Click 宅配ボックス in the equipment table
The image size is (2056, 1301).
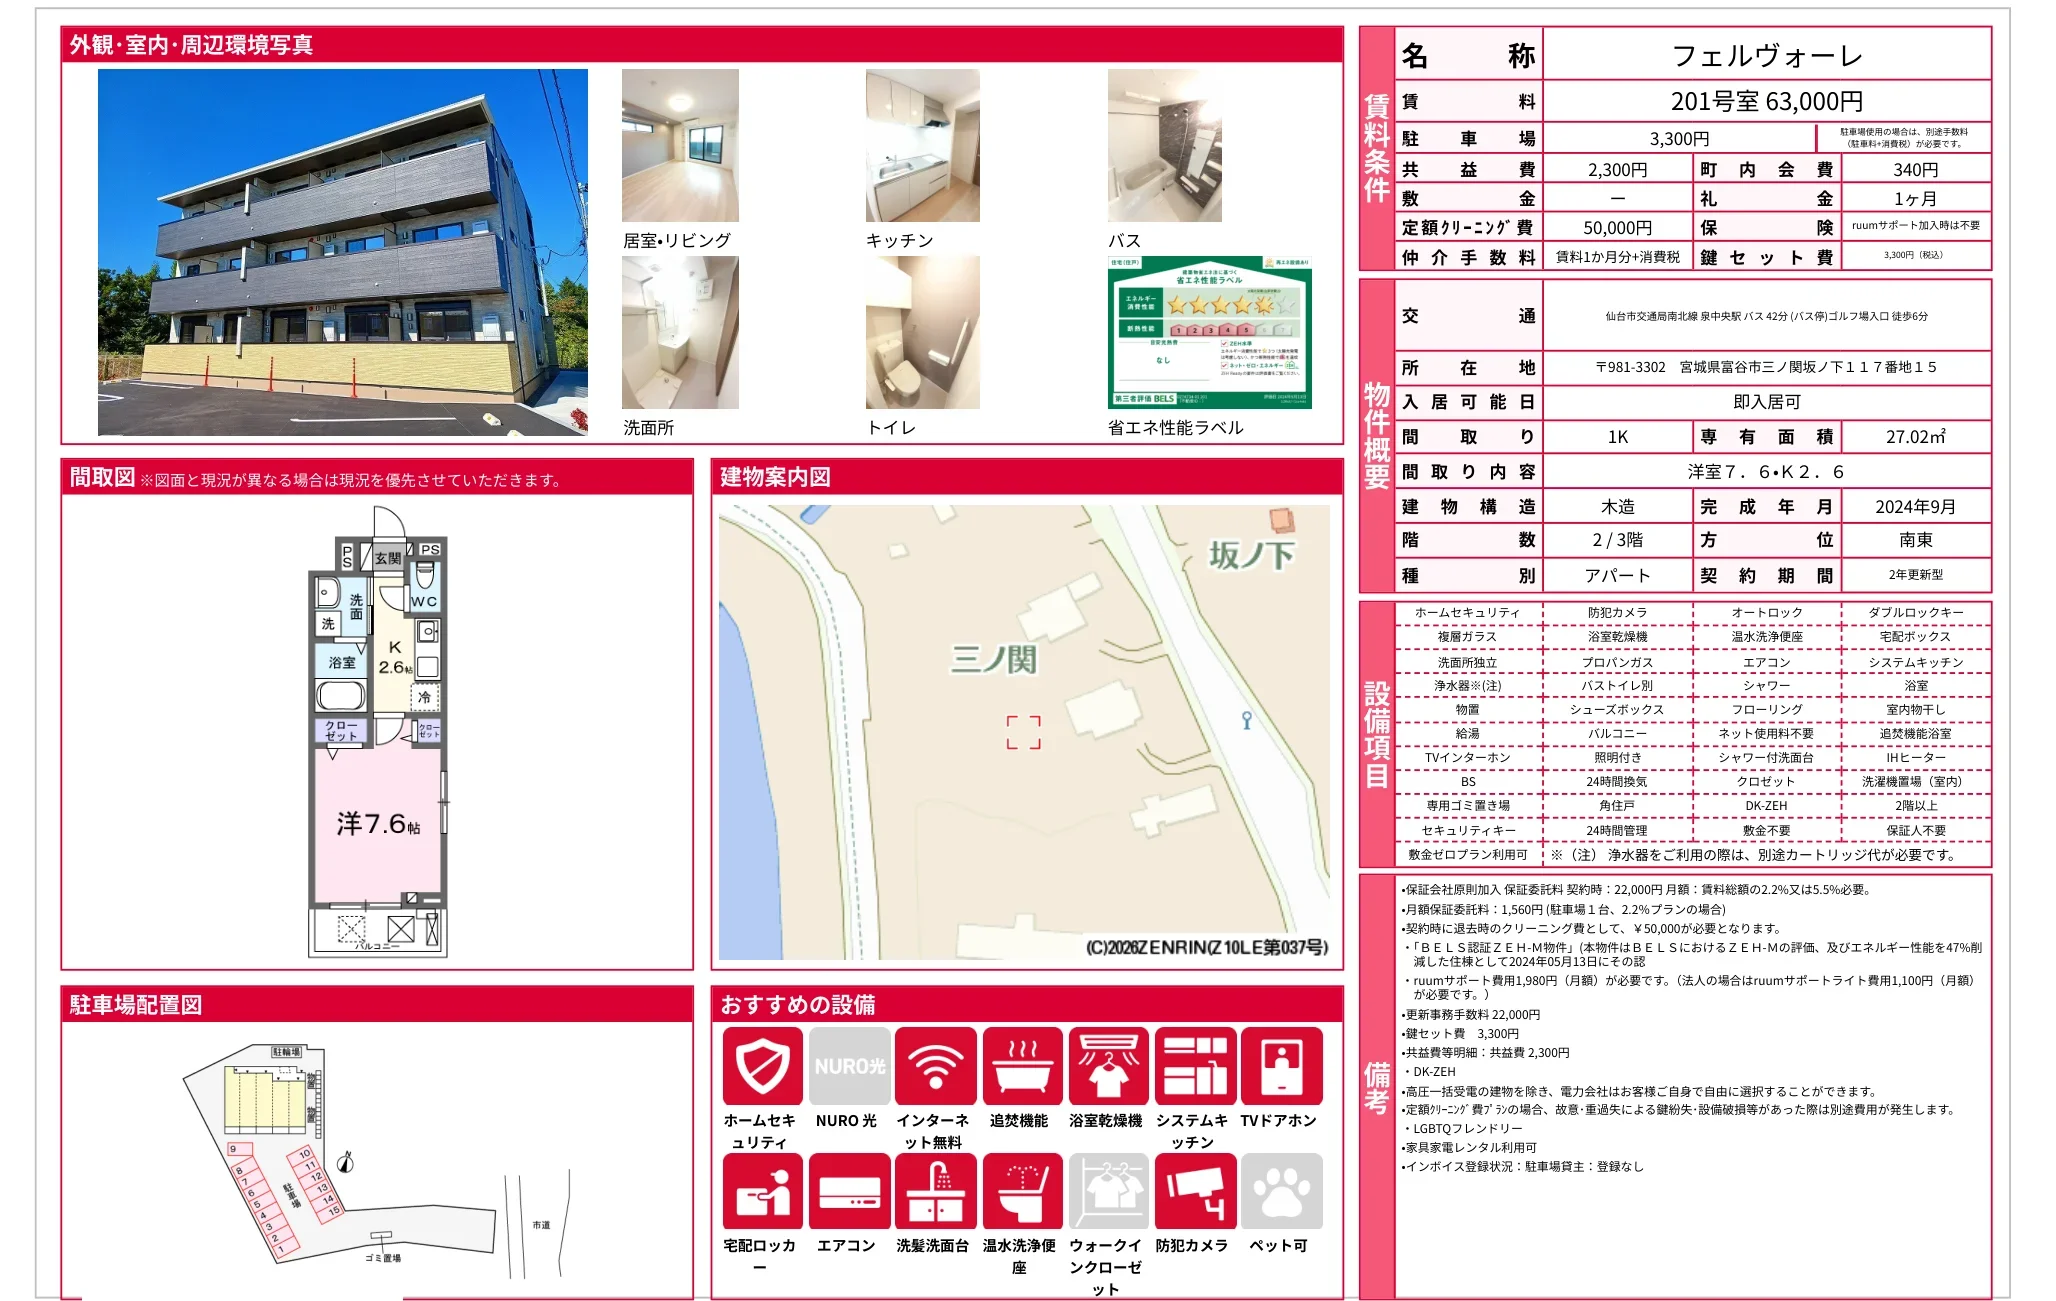coord(1915,636)
